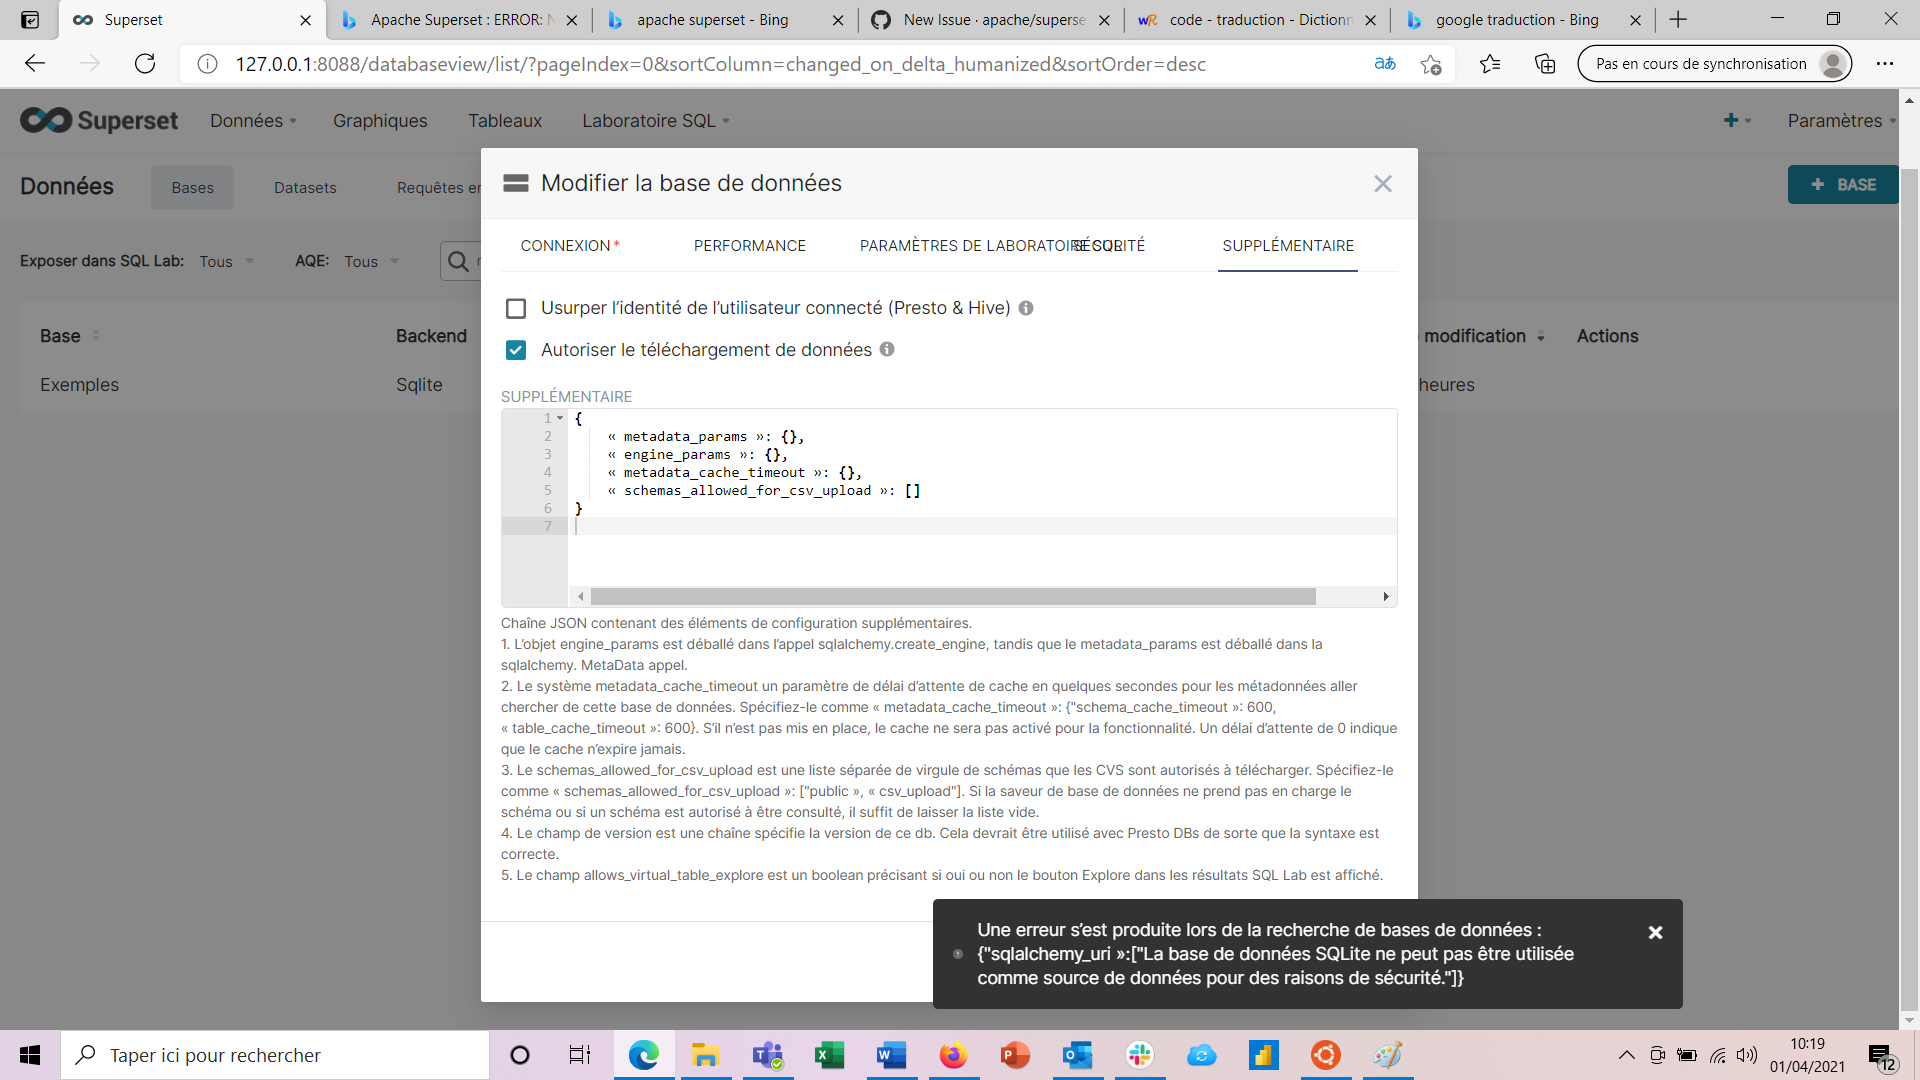Expand the Laboratoire SQL menu
The height and width of the screenshot is (1080, 1920).
coord(655,121)
